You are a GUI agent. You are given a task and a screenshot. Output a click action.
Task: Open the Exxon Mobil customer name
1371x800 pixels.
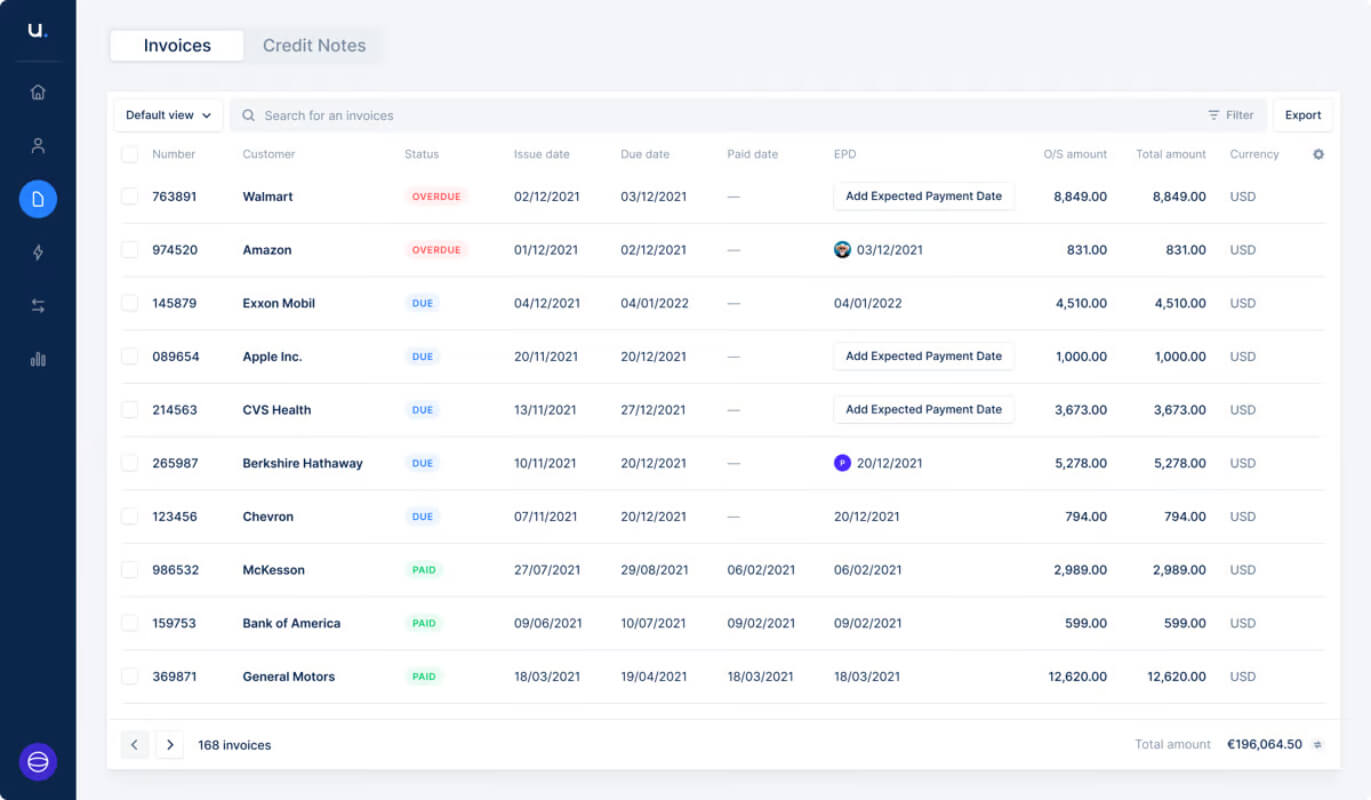tap(279, 303)
